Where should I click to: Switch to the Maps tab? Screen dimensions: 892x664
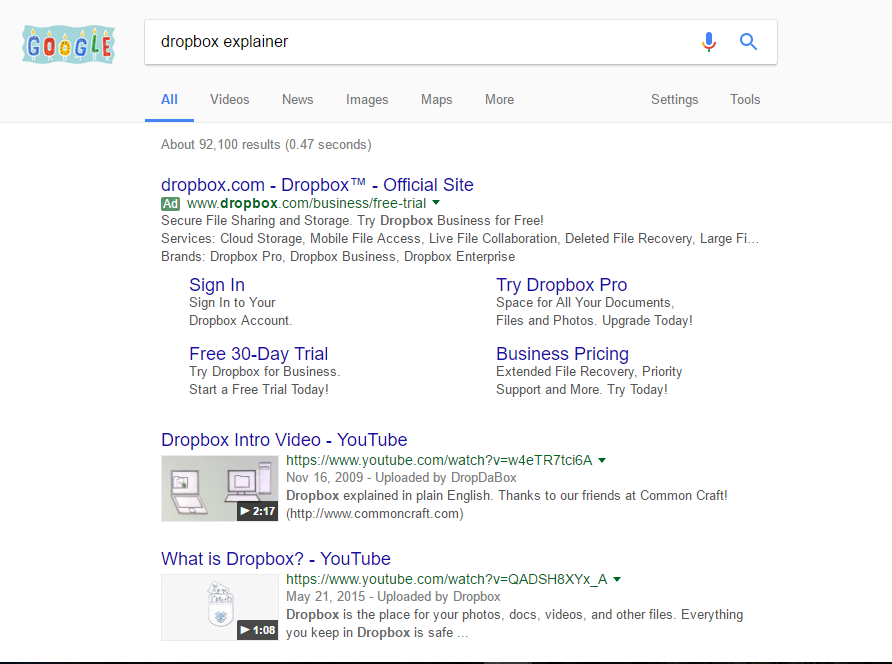(436, 100)
